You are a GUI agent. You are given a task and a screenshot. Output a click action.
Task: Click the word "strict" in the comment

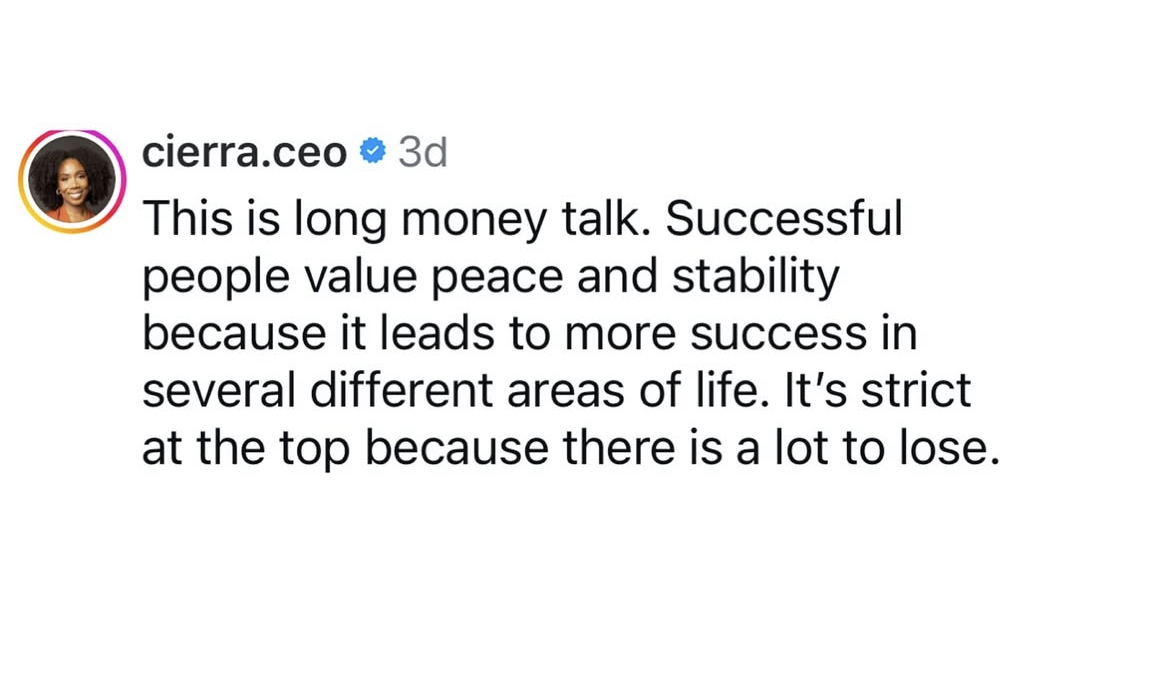[x=916, y=390]
